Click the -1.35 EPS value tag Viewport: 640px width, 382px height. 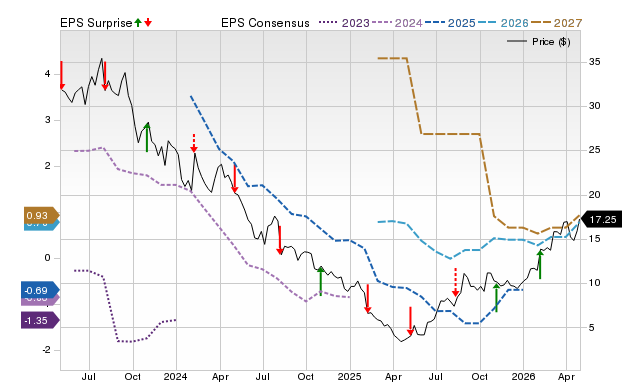tap(40, 320)
